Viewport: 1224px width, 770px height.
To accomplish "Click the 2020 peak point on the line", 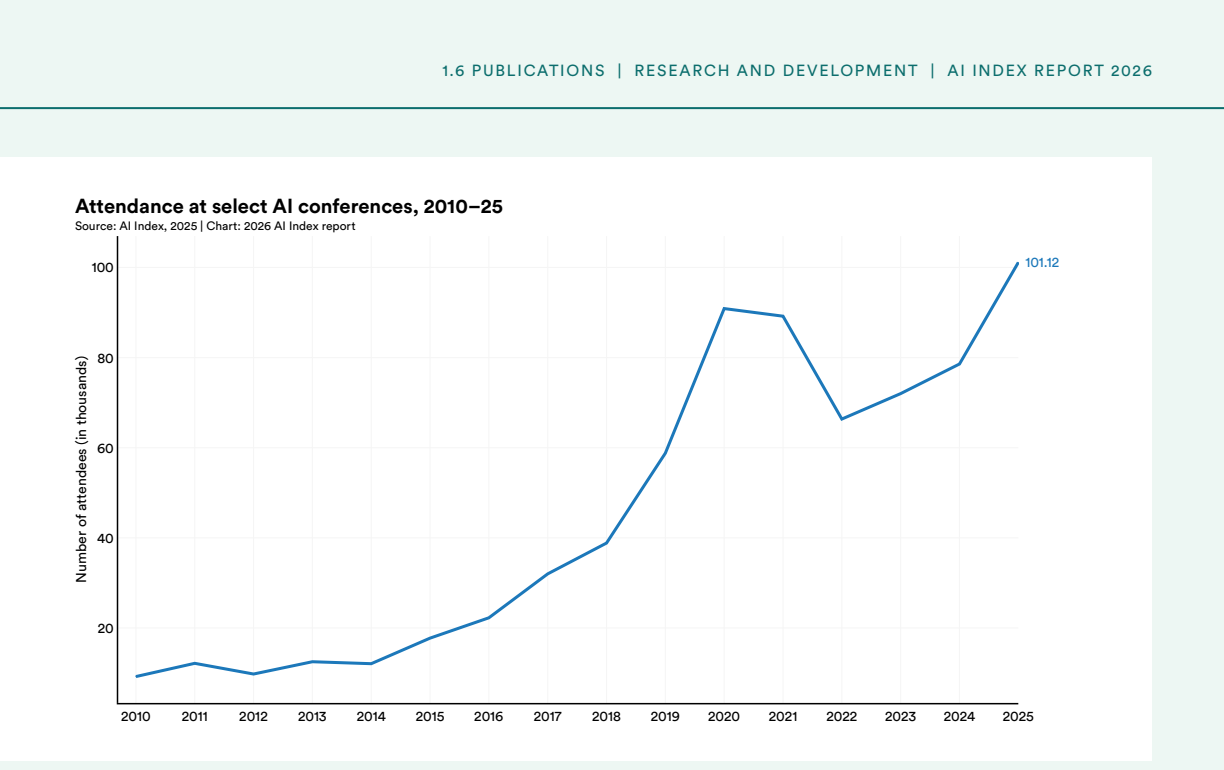I will tap(724, 309).
